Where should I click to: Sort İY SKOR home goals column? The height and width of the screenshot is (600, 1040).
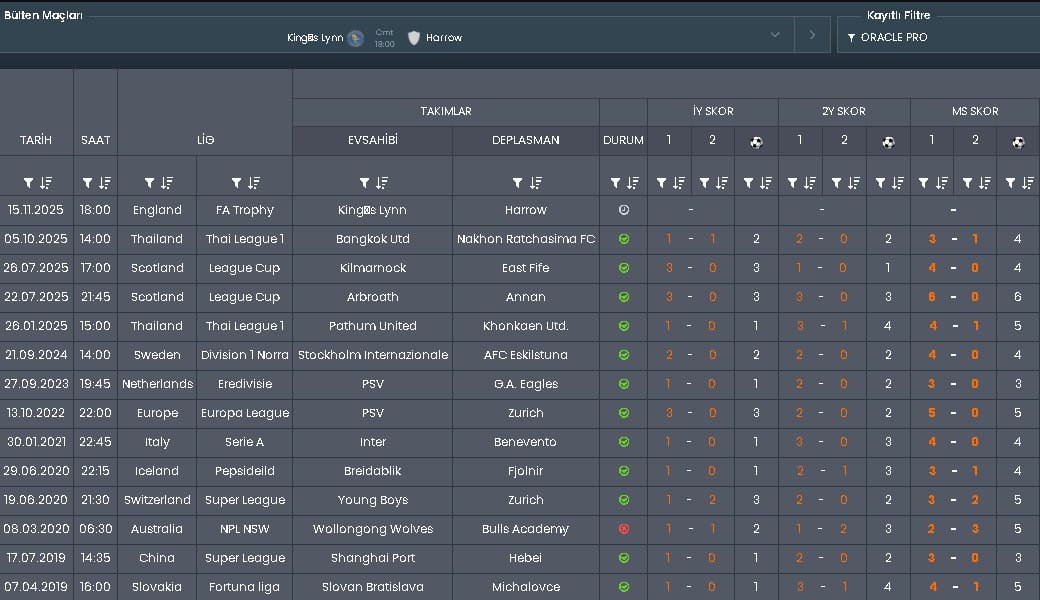tap(679, 183)
